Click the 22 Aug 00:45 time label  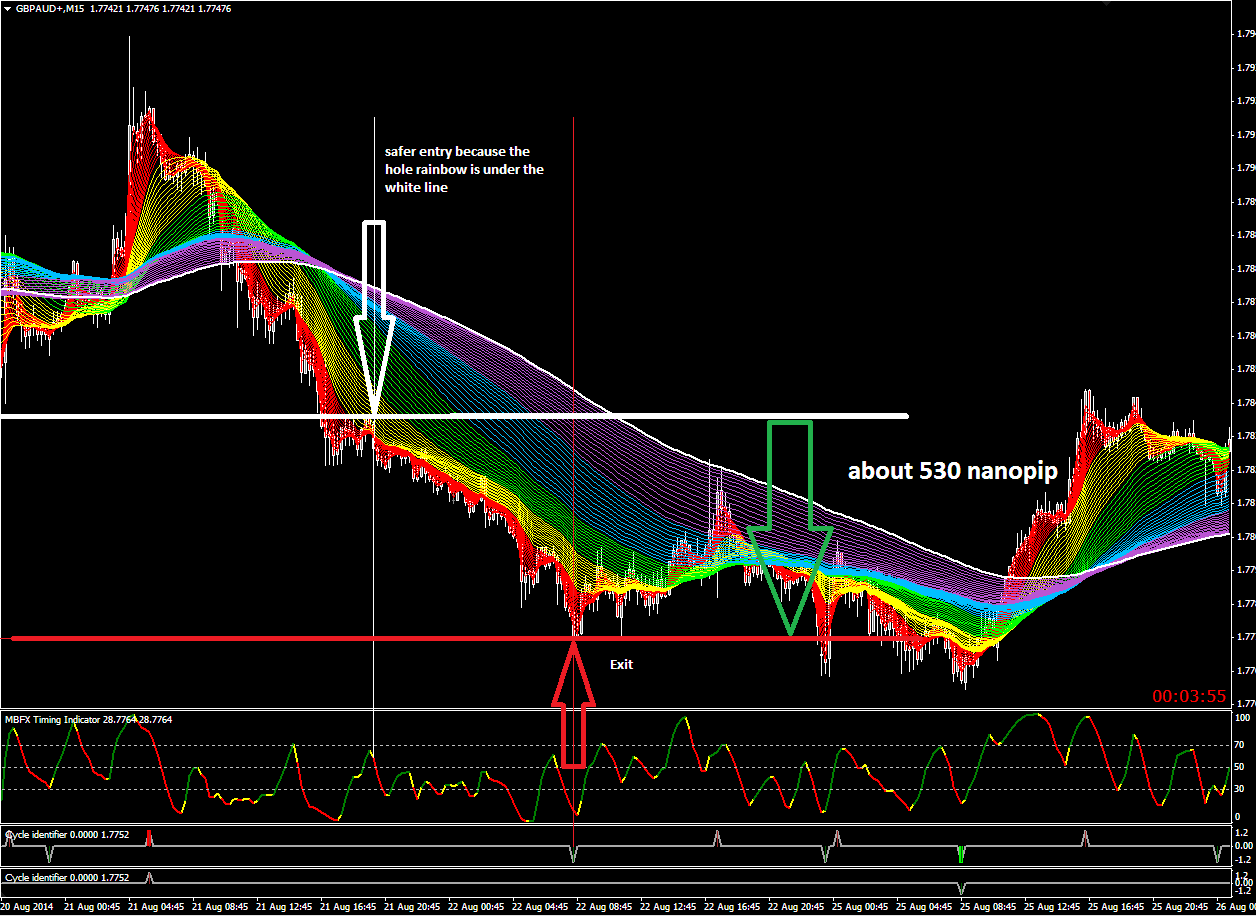(x=476, y=907)
